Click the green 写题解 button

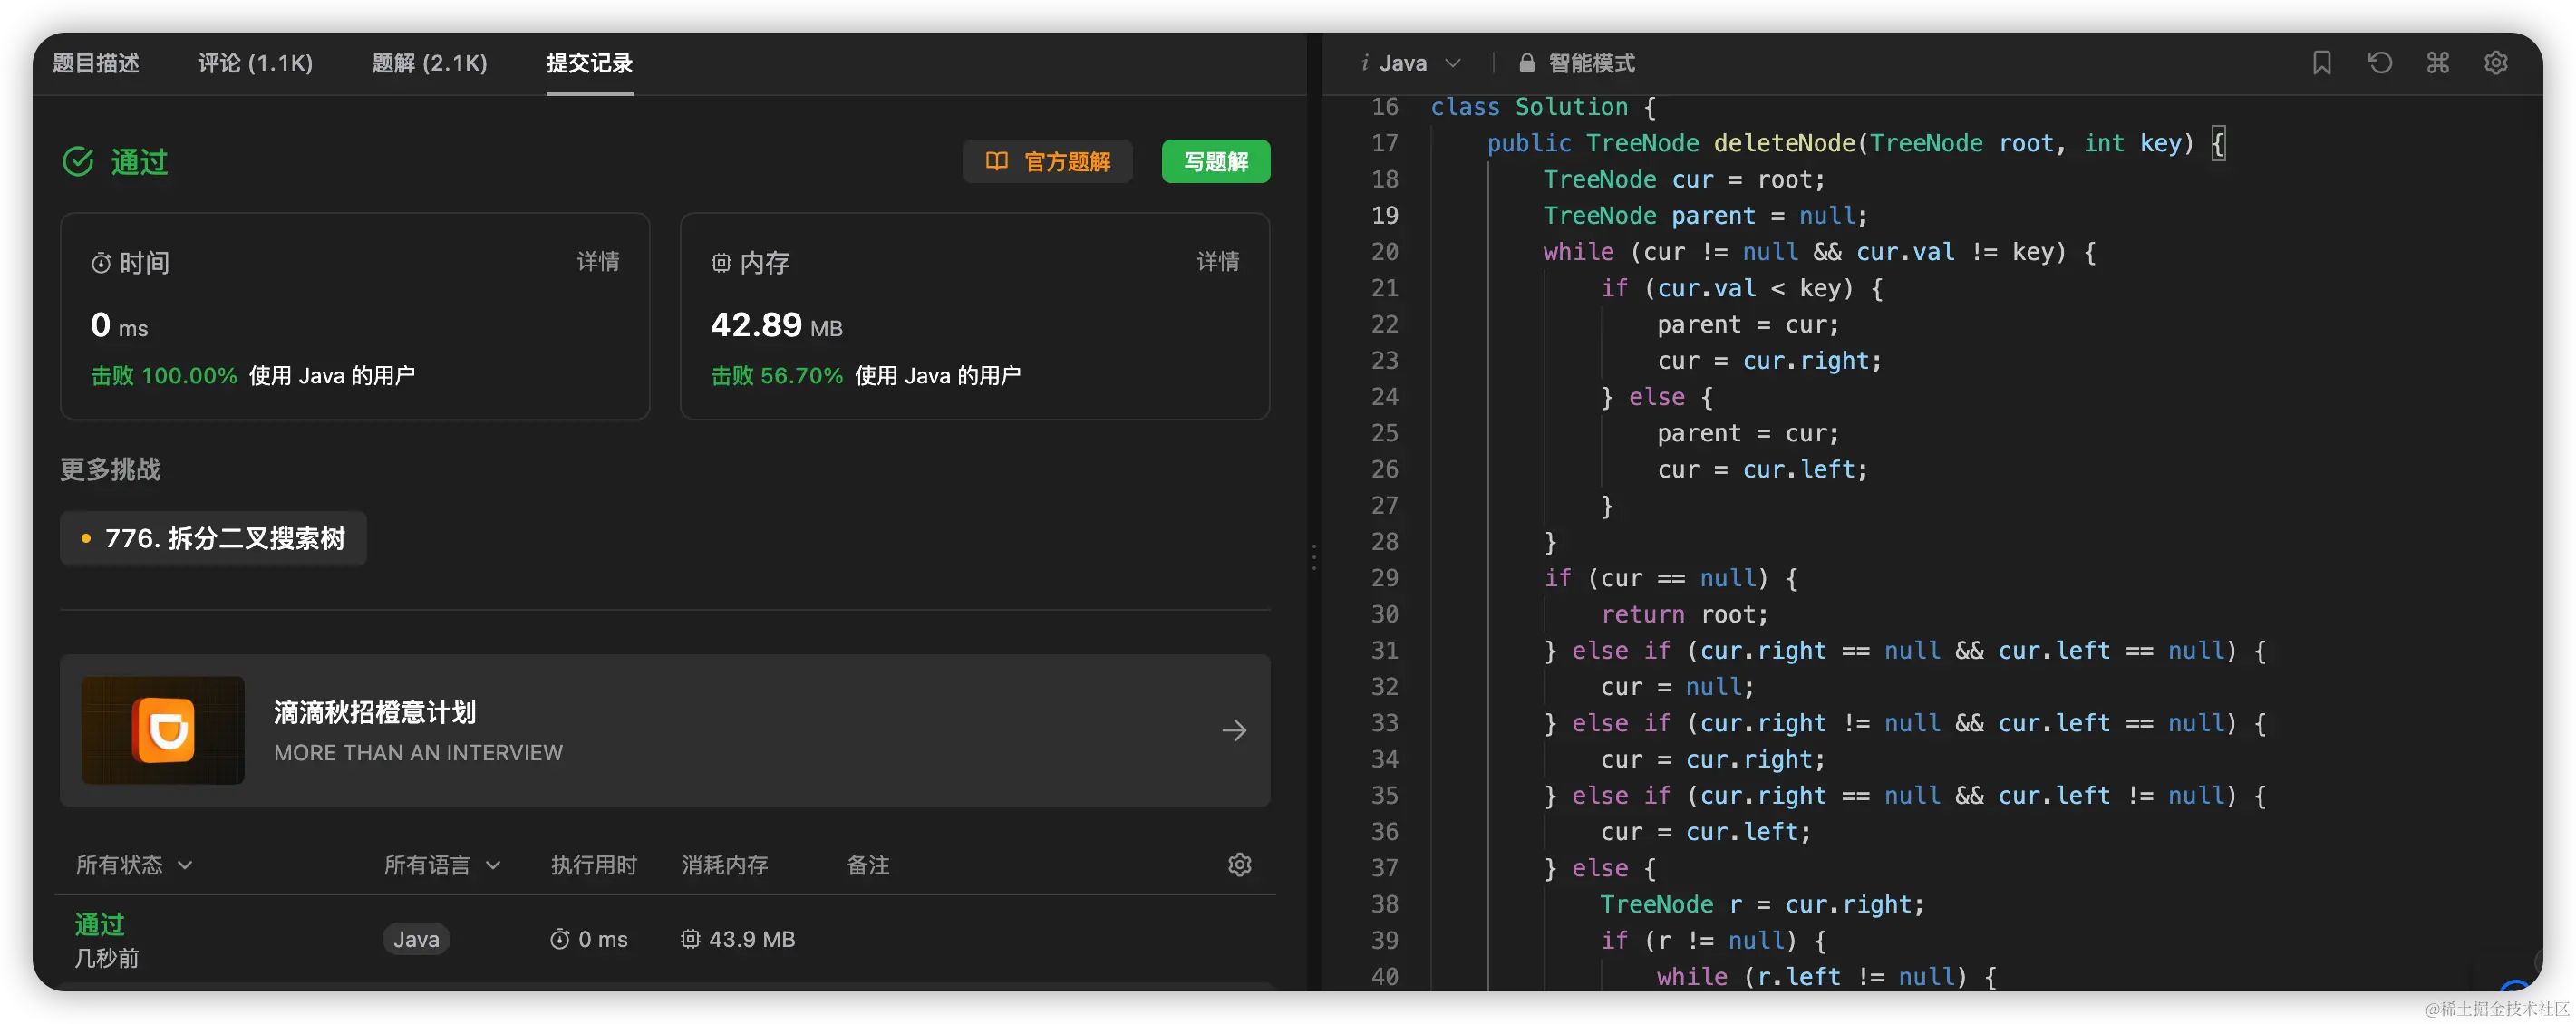1215,162
